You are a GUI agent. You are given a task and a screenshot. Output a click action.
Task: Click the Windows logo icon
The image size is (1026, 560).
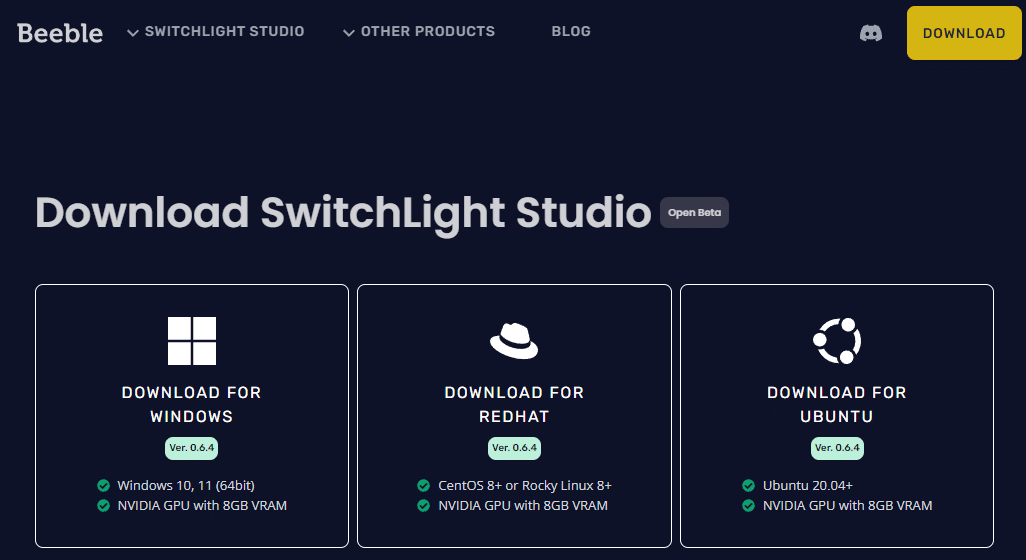[x=192, y=341]
